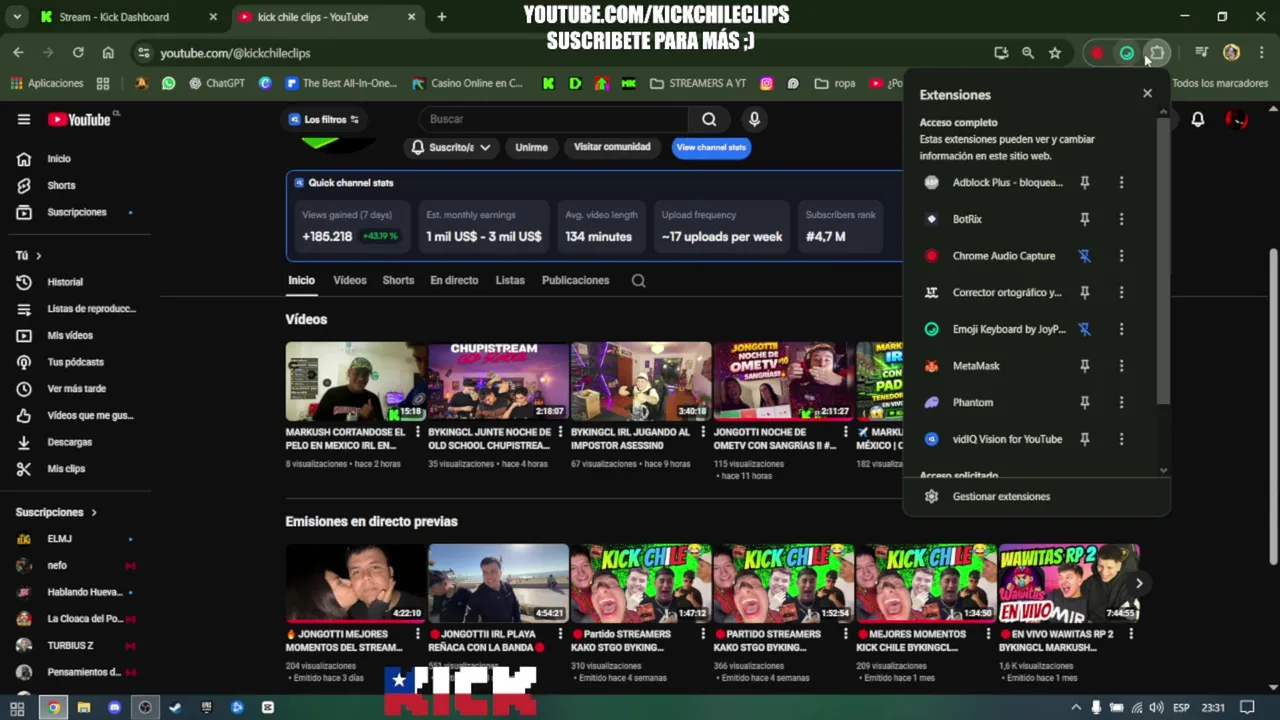This screenshot has width=1280, height=720.
Task: Focus the YouTube Buscar search field
Action: [x=555, y=119]
